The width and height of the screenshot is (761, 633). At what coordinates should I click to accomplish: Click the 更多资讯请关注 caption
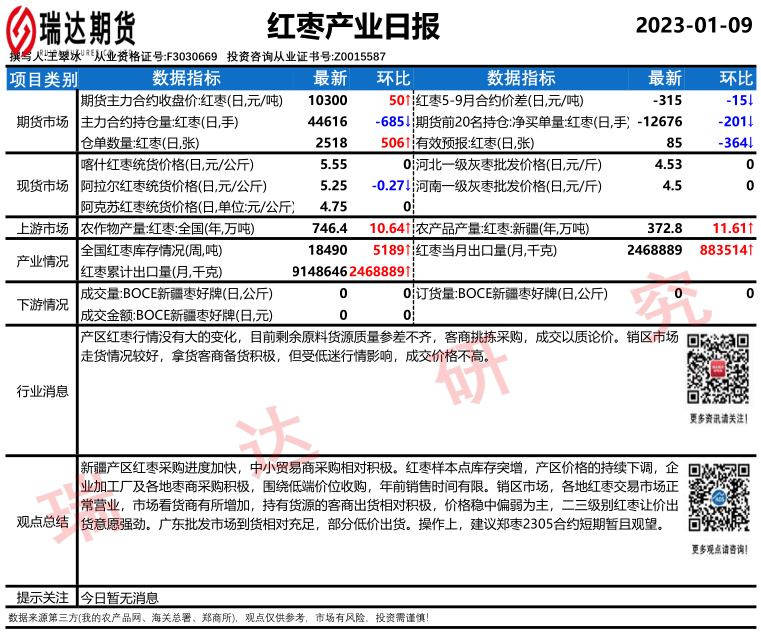tap(718, 418)
